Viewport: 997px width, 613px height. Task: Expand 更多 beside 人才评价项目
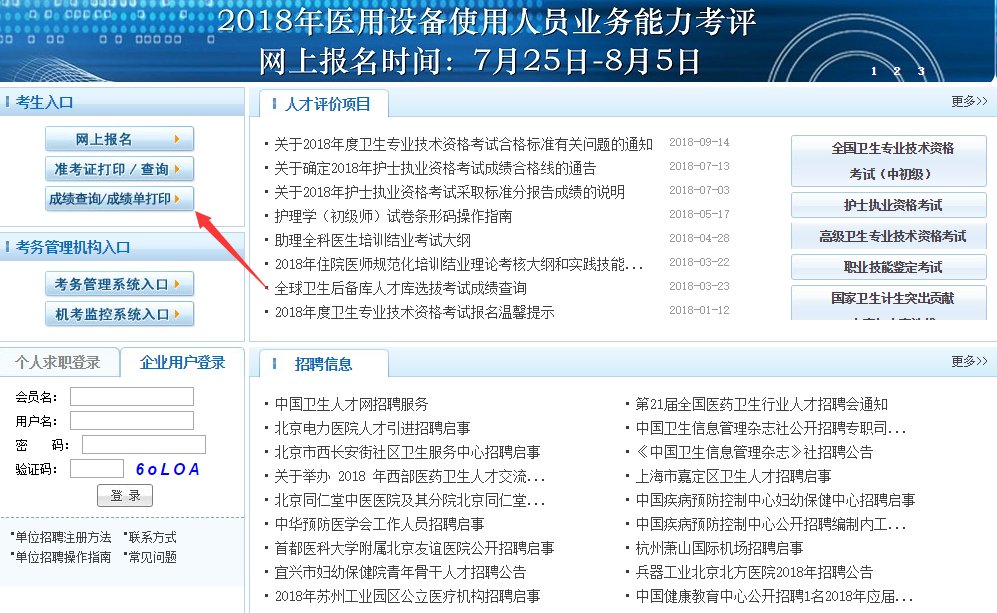970,100
